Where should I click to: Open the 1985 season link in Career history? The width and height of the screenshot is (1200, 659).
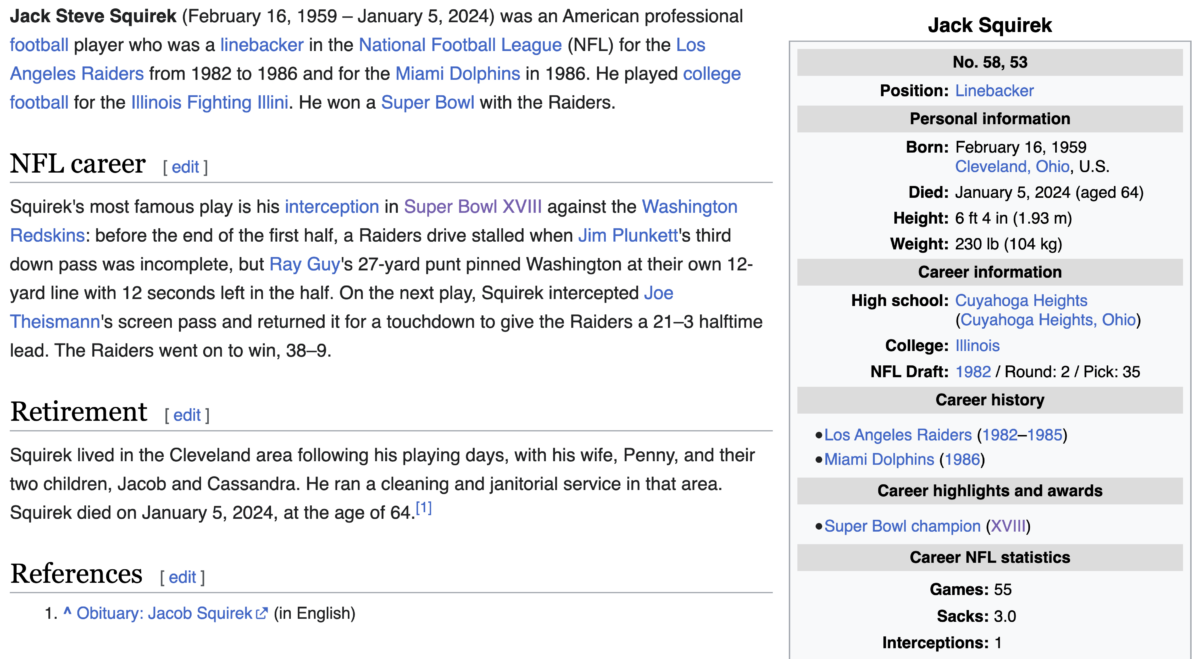pyautogui.click(x=1044, y=435)
